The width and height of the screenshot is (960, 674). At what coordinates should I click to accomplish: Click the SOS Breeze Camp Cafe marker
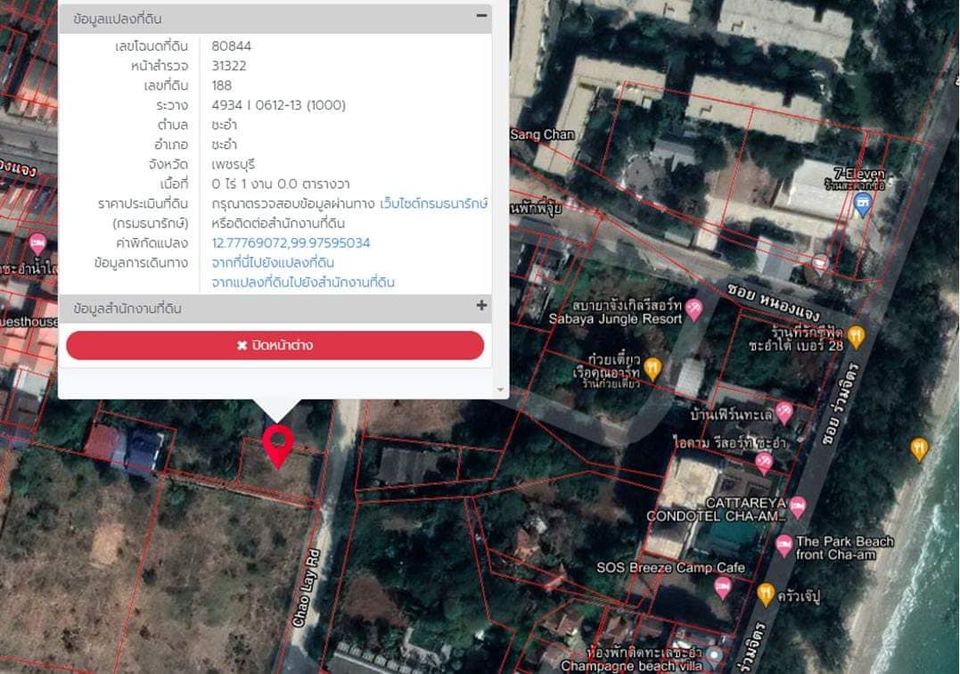coord(723,588)
